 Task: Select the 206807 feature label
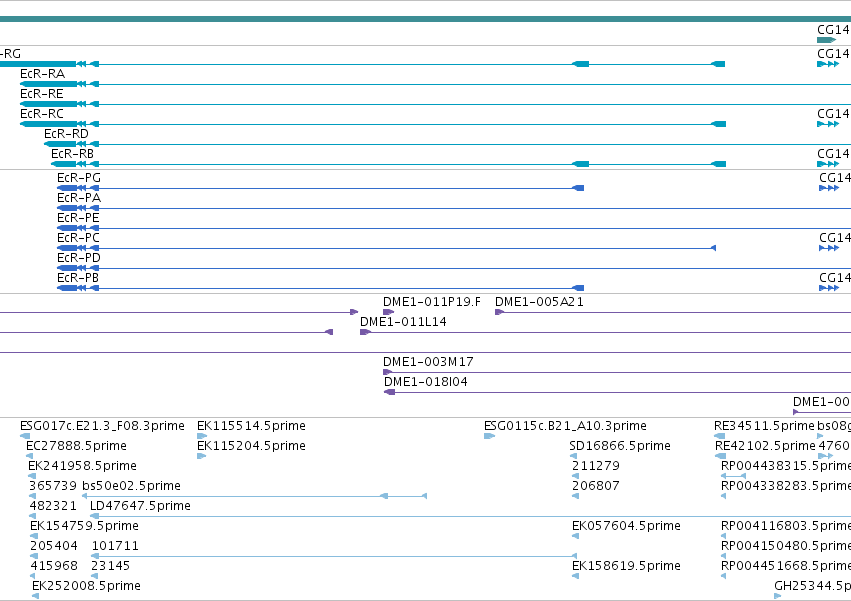pos(596,486)
